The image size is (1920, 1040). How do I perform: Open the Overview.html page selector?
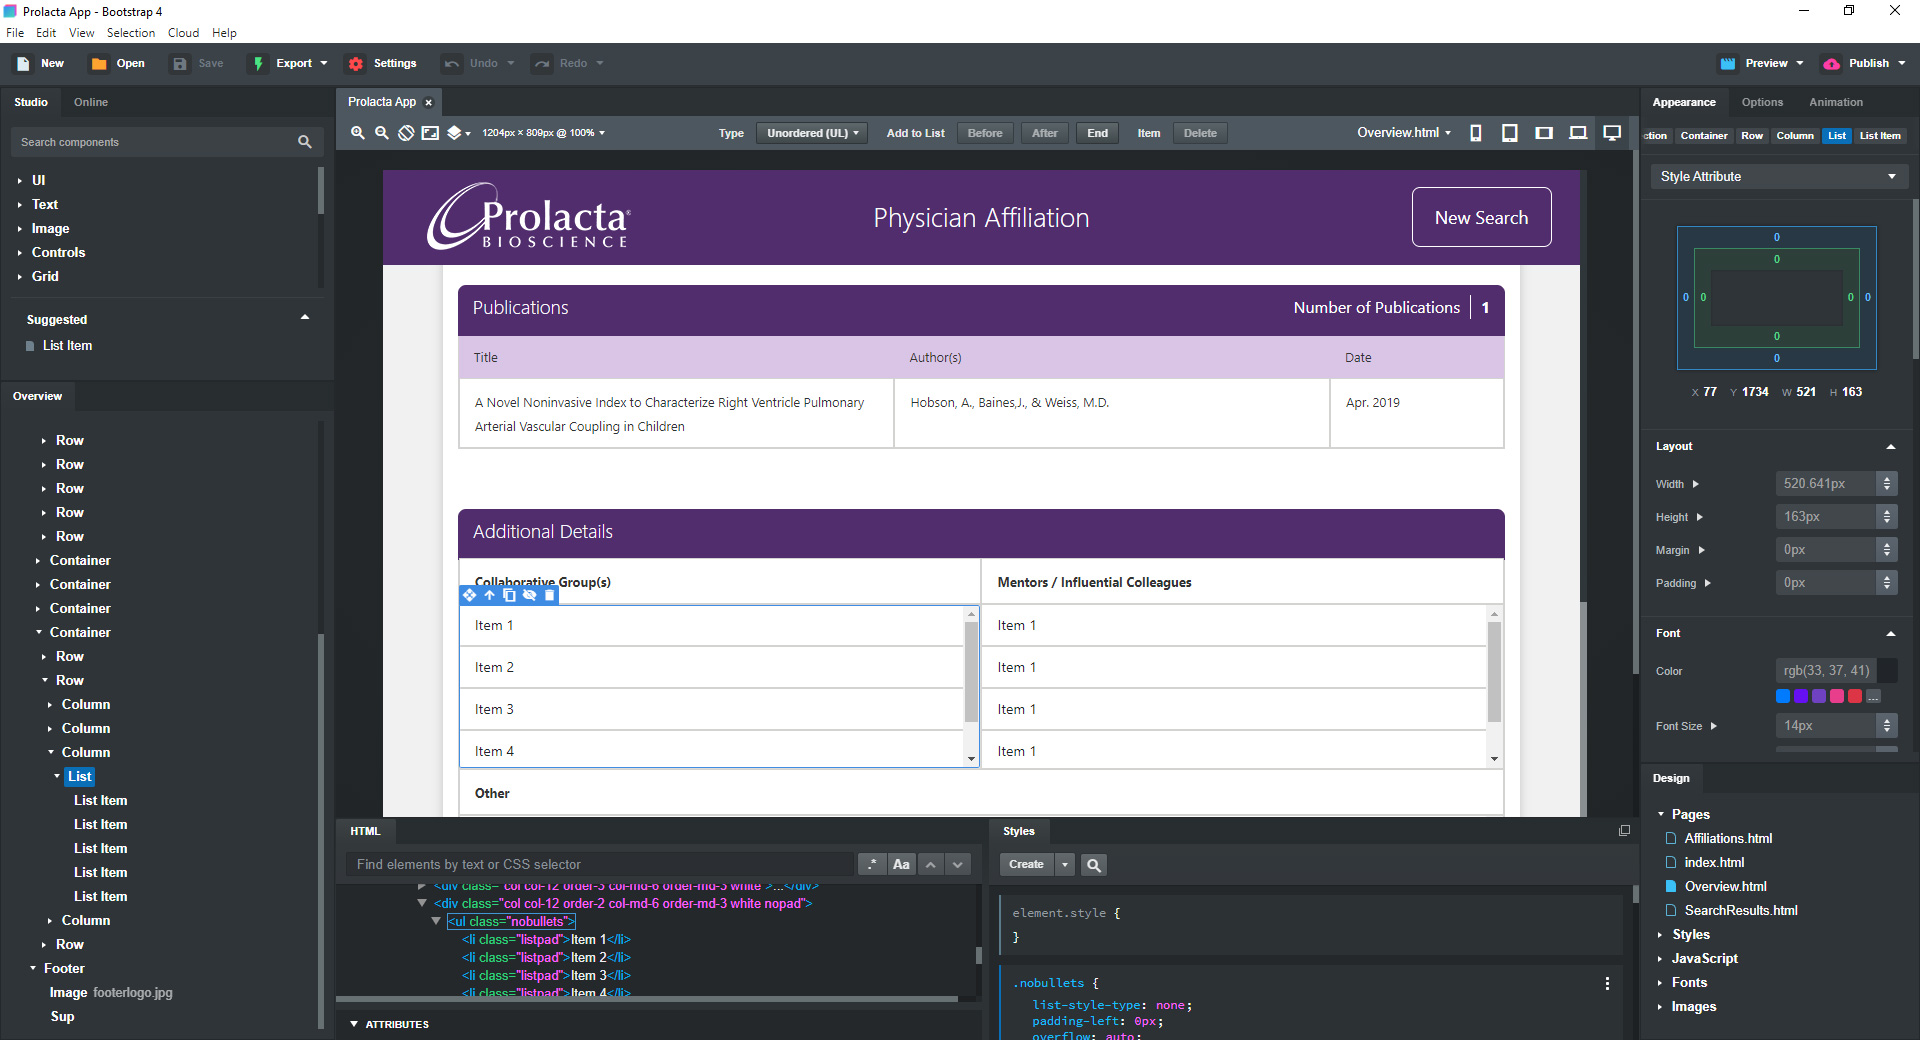click(1403, 133)
